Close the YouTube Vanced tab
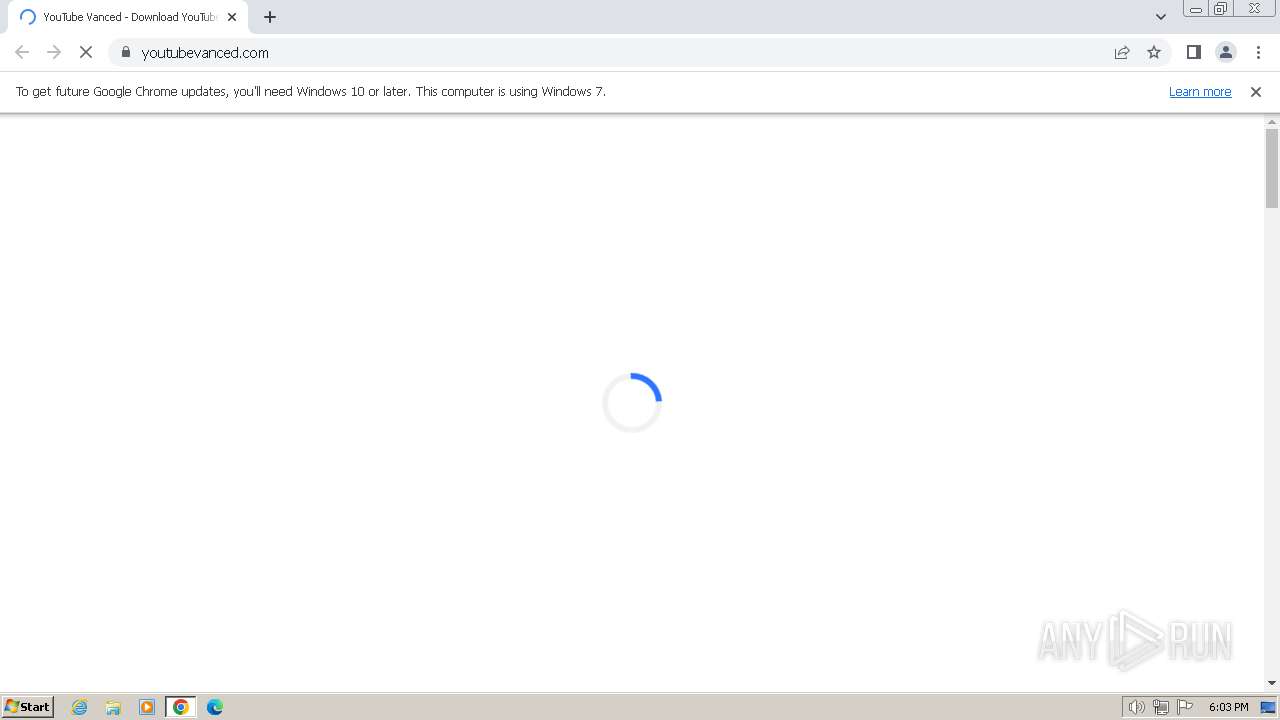The image size is (1280, 720). [232, 17]
